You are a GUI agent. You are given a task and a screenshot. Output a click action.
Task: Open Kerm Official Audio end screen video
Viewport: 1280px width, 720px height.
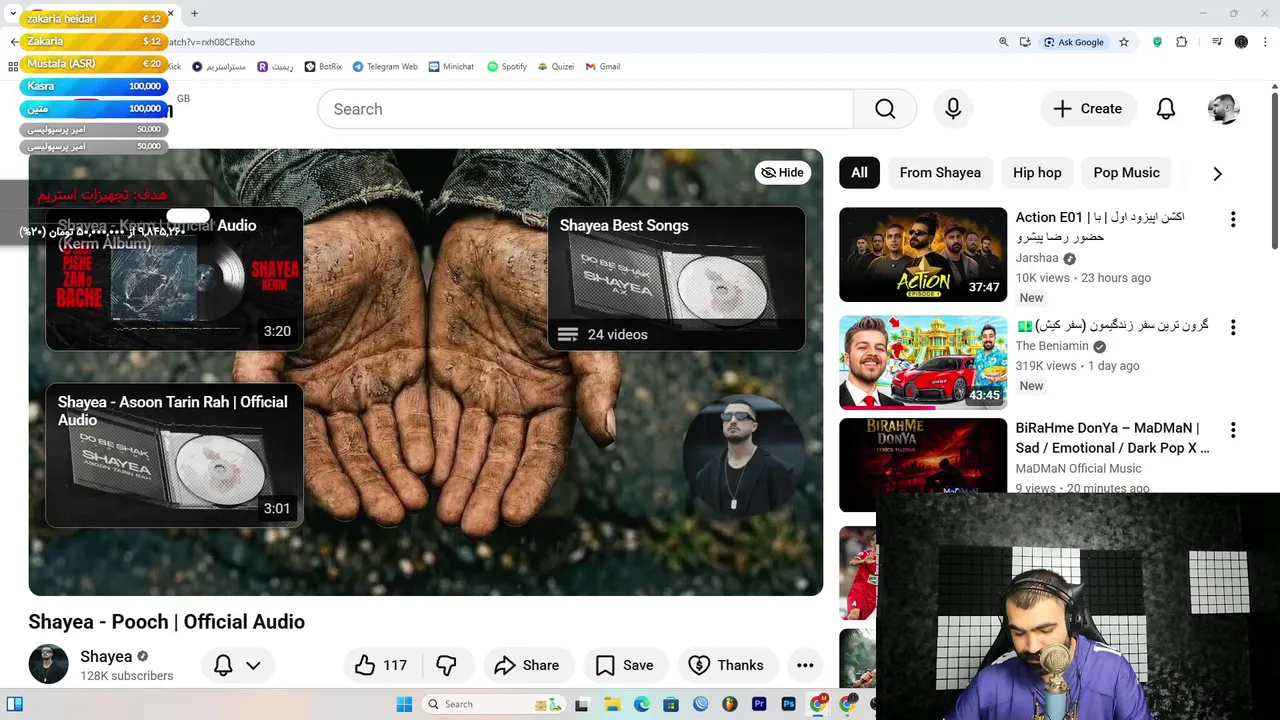tap(174, 279)
